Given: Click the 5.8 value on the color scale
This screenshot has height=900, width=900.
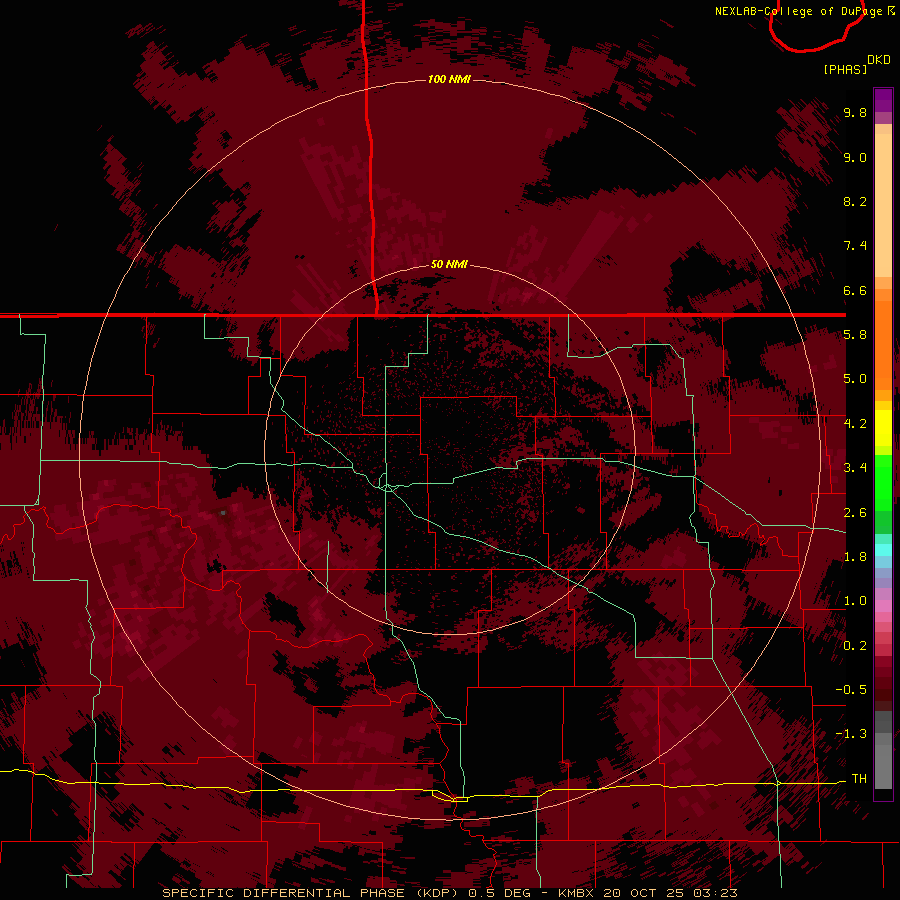Looking at the screenshot, I should pos(855,335).
